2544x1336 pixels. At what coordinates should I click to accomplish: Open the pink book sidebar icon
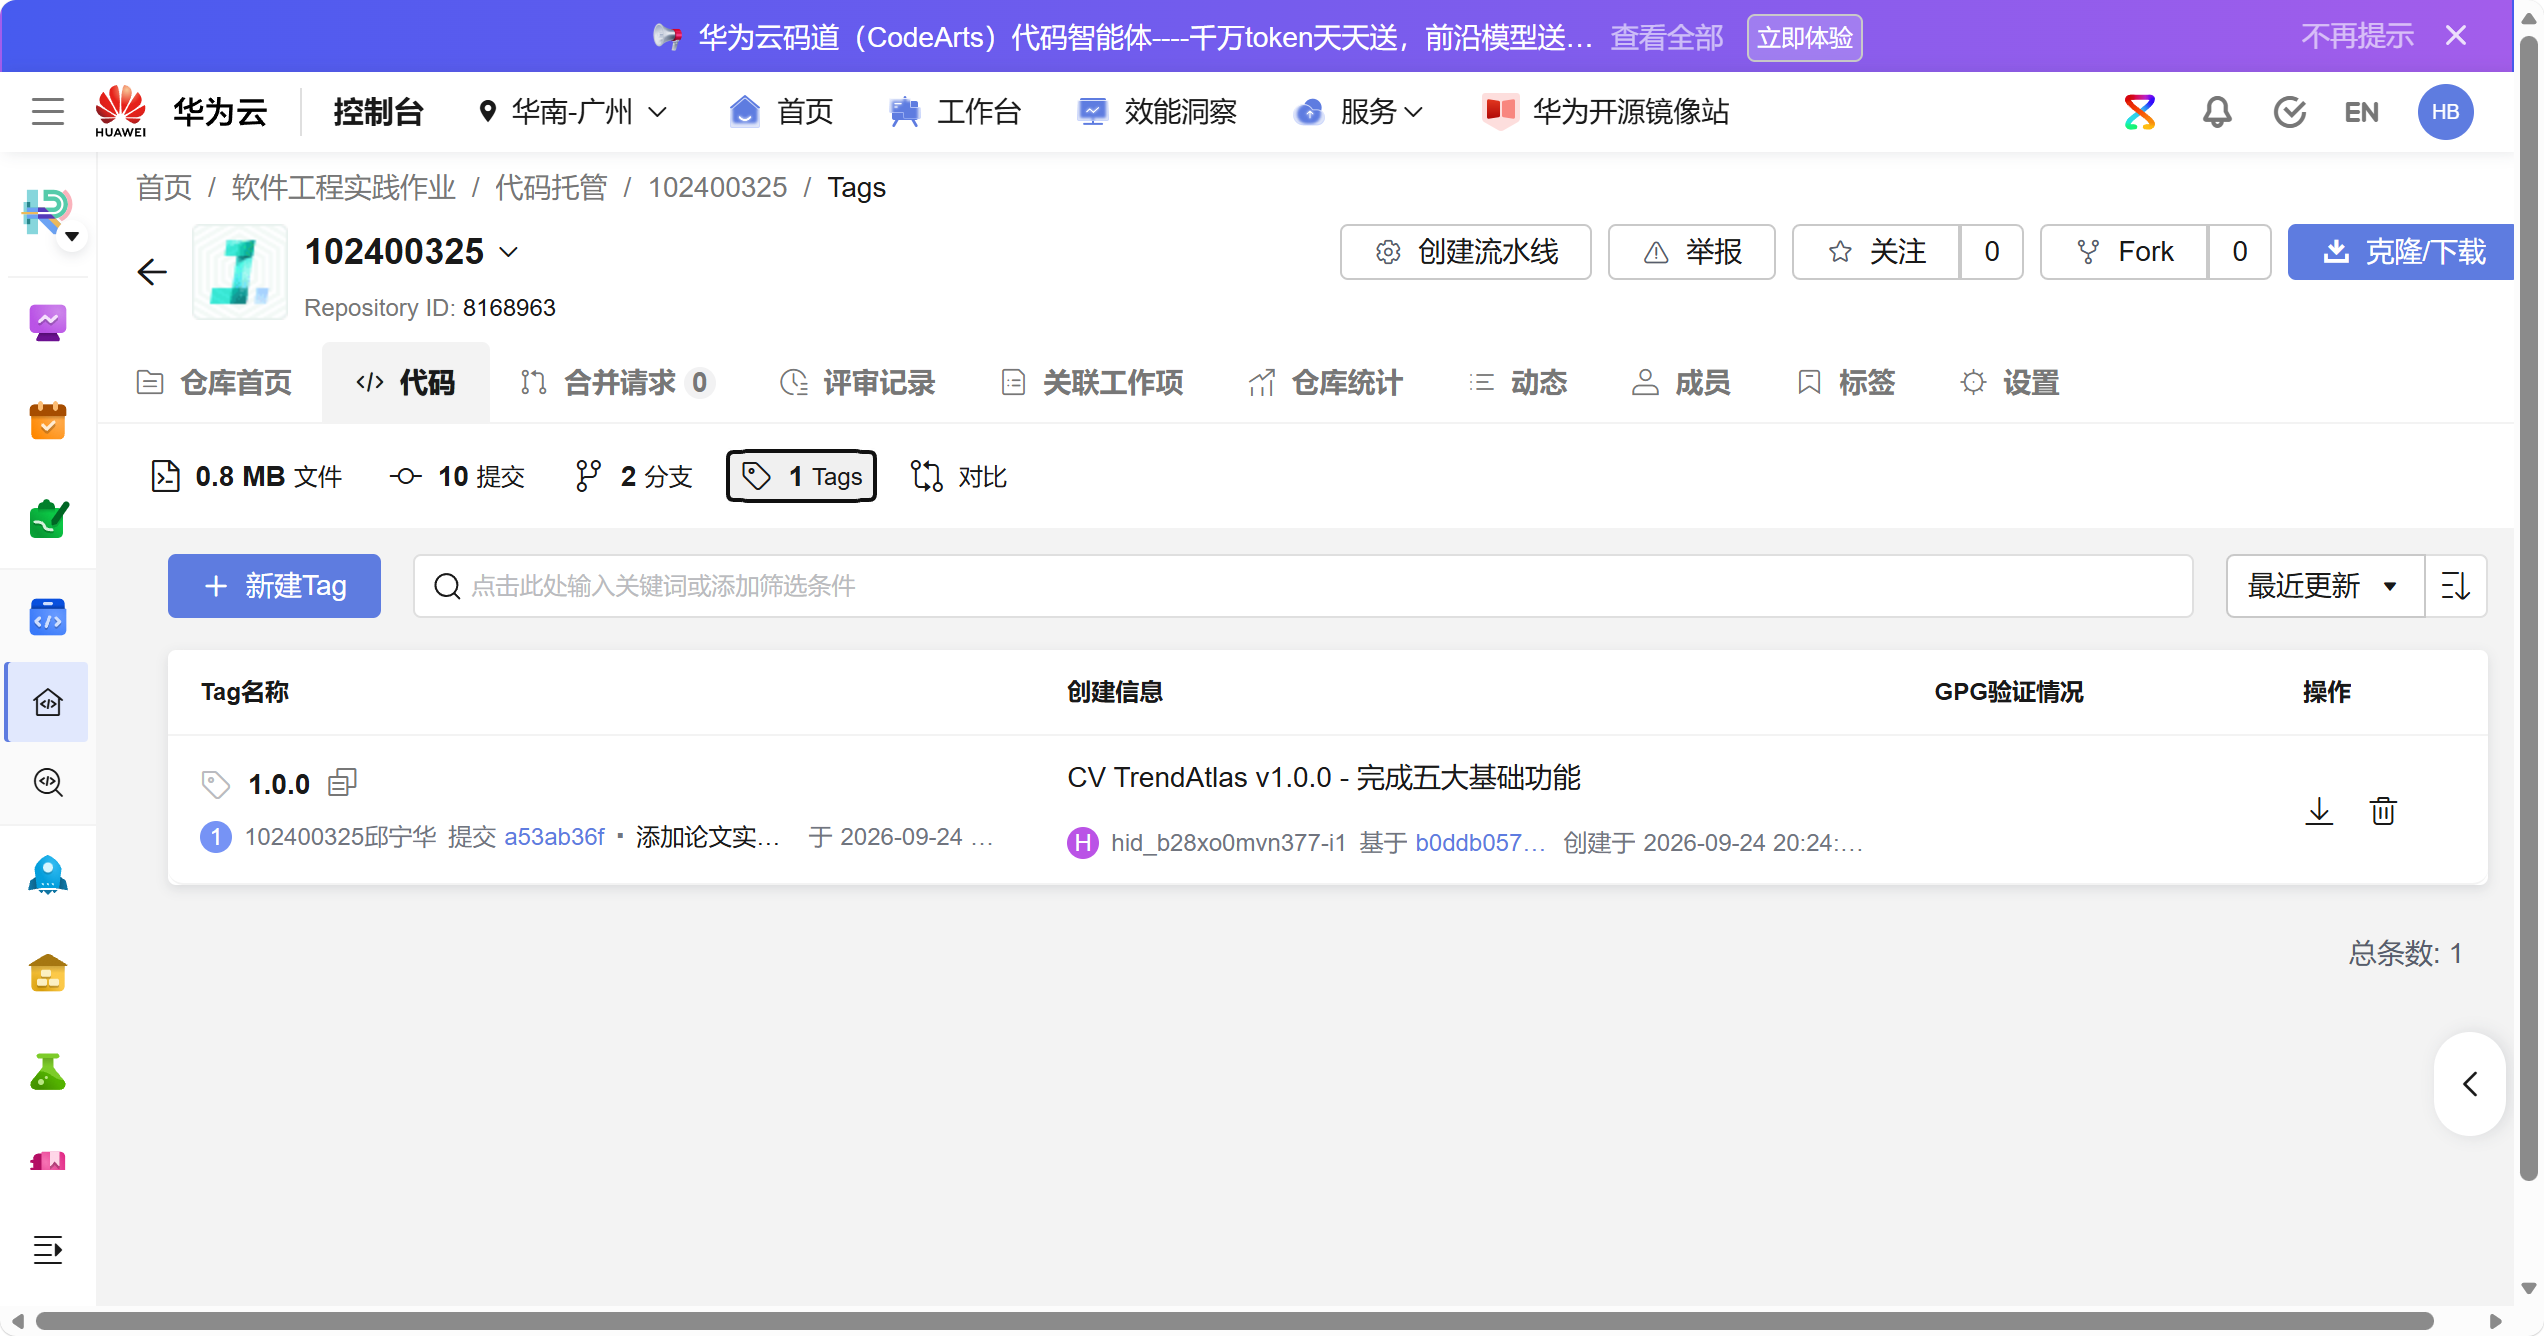click(48, 1161)
